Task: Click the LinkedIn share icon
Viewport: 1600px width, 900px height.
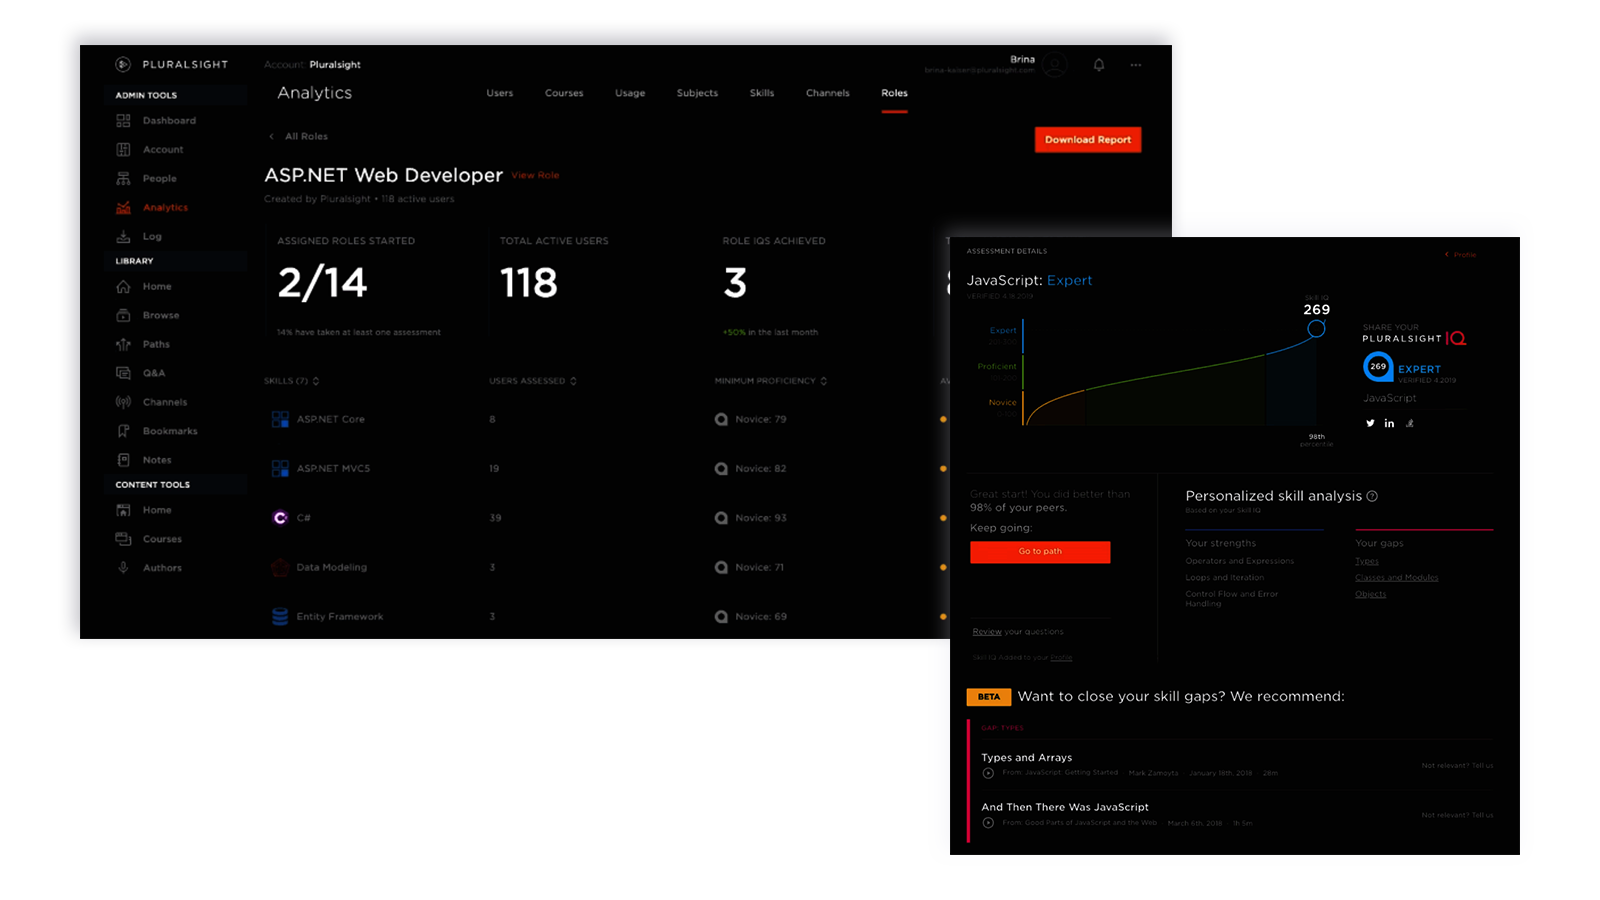Action: [1389, 423]
